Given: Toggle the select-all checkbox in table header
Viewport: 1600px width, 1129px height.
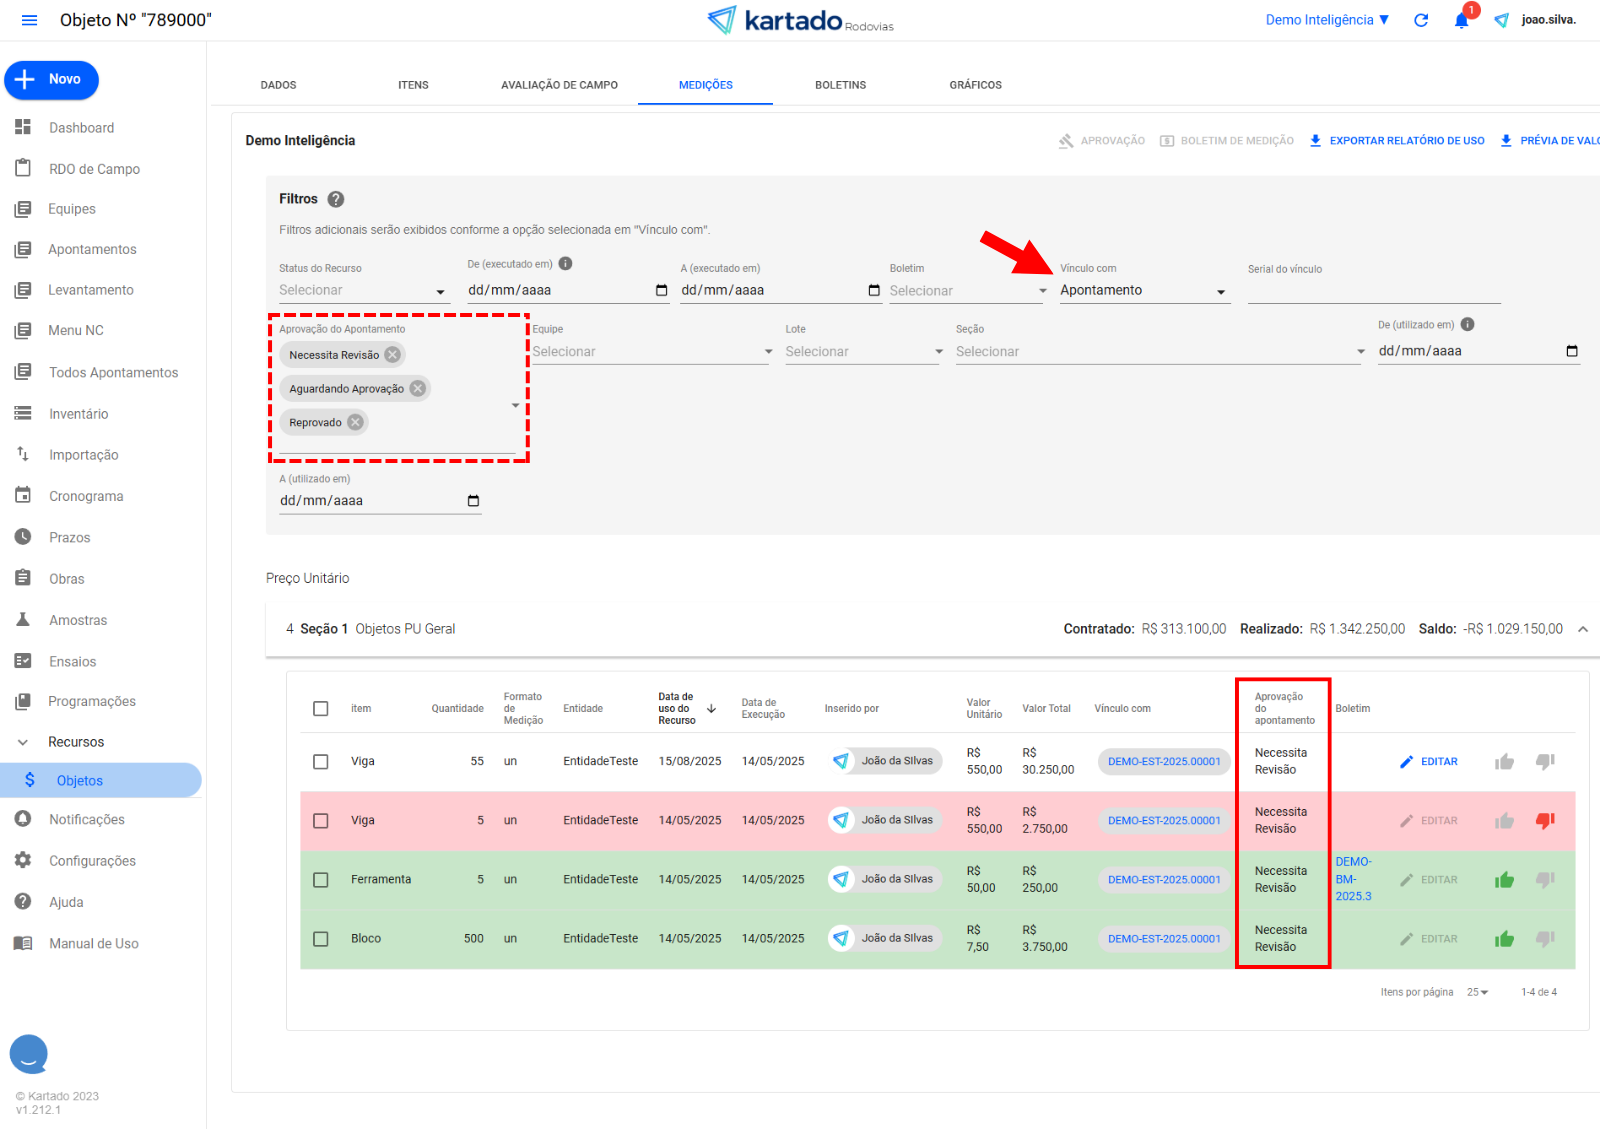Looking at the screenshot, I should click(x=321, y=709).
